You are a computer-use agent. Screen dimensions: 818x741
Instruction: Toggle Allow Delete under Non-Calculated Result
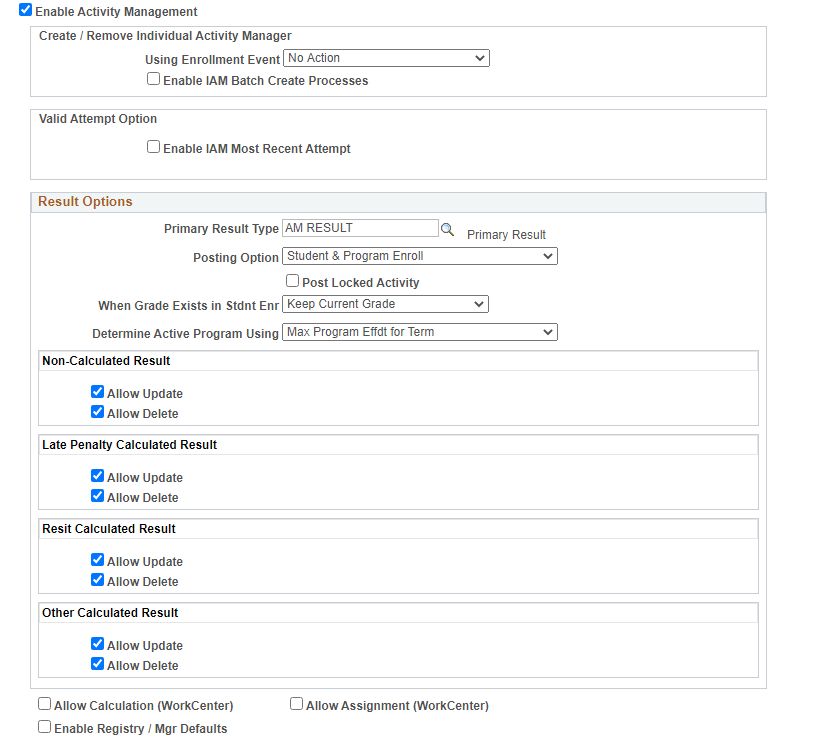pyautogui.click(x=97, y=412)
